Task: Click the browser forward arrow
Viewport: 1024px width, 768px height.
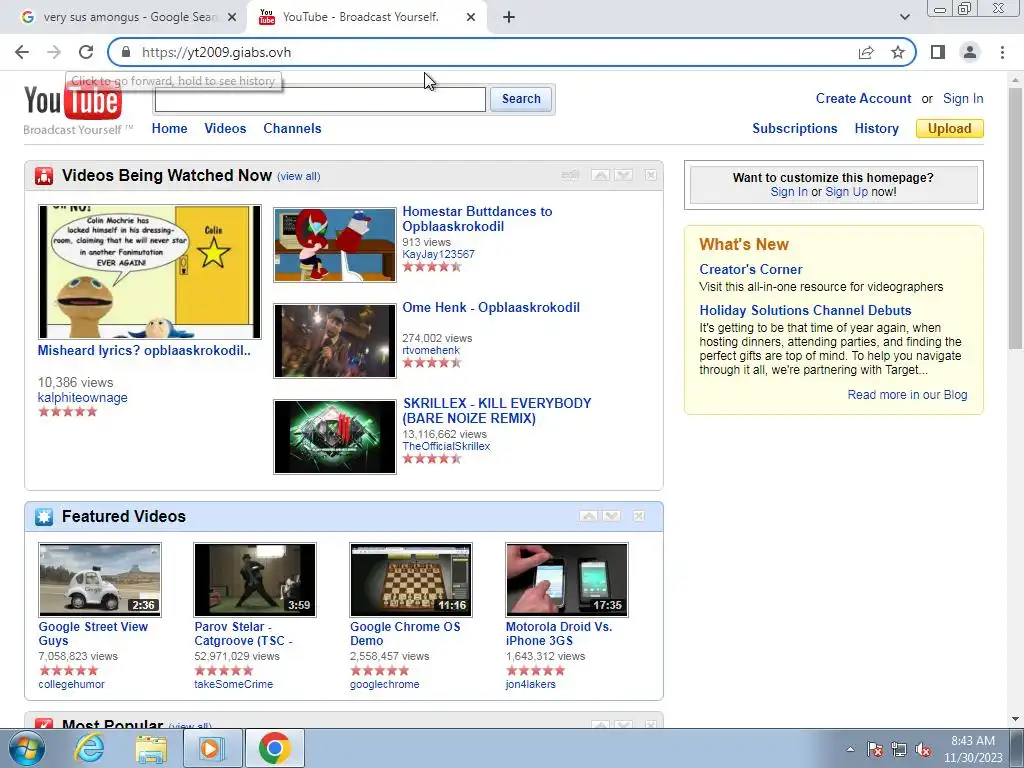Action: (x=54, y=52)
